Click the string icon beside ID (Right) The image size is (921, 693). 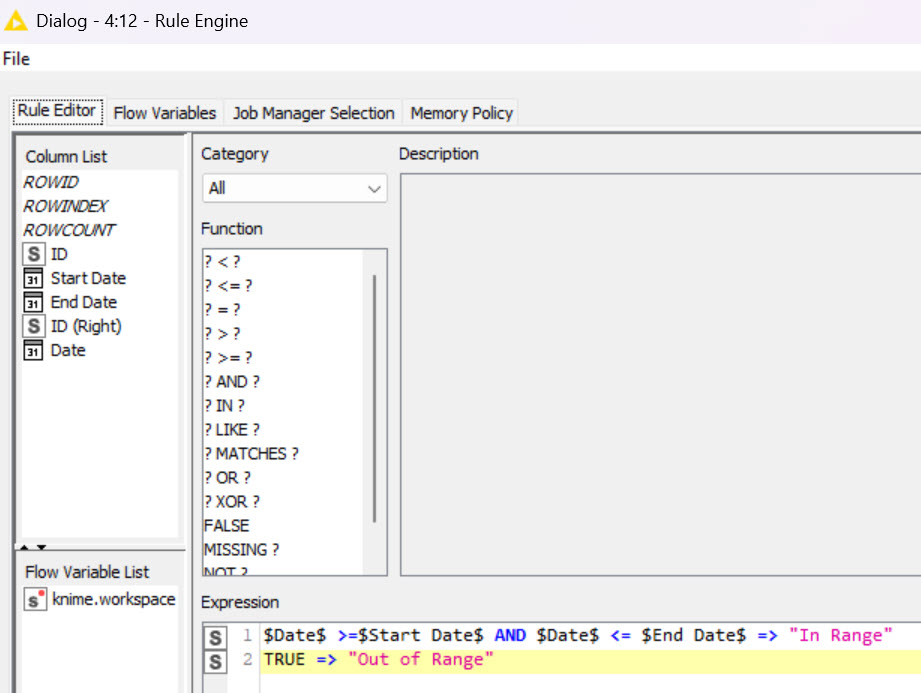click(x=34, y=326)
